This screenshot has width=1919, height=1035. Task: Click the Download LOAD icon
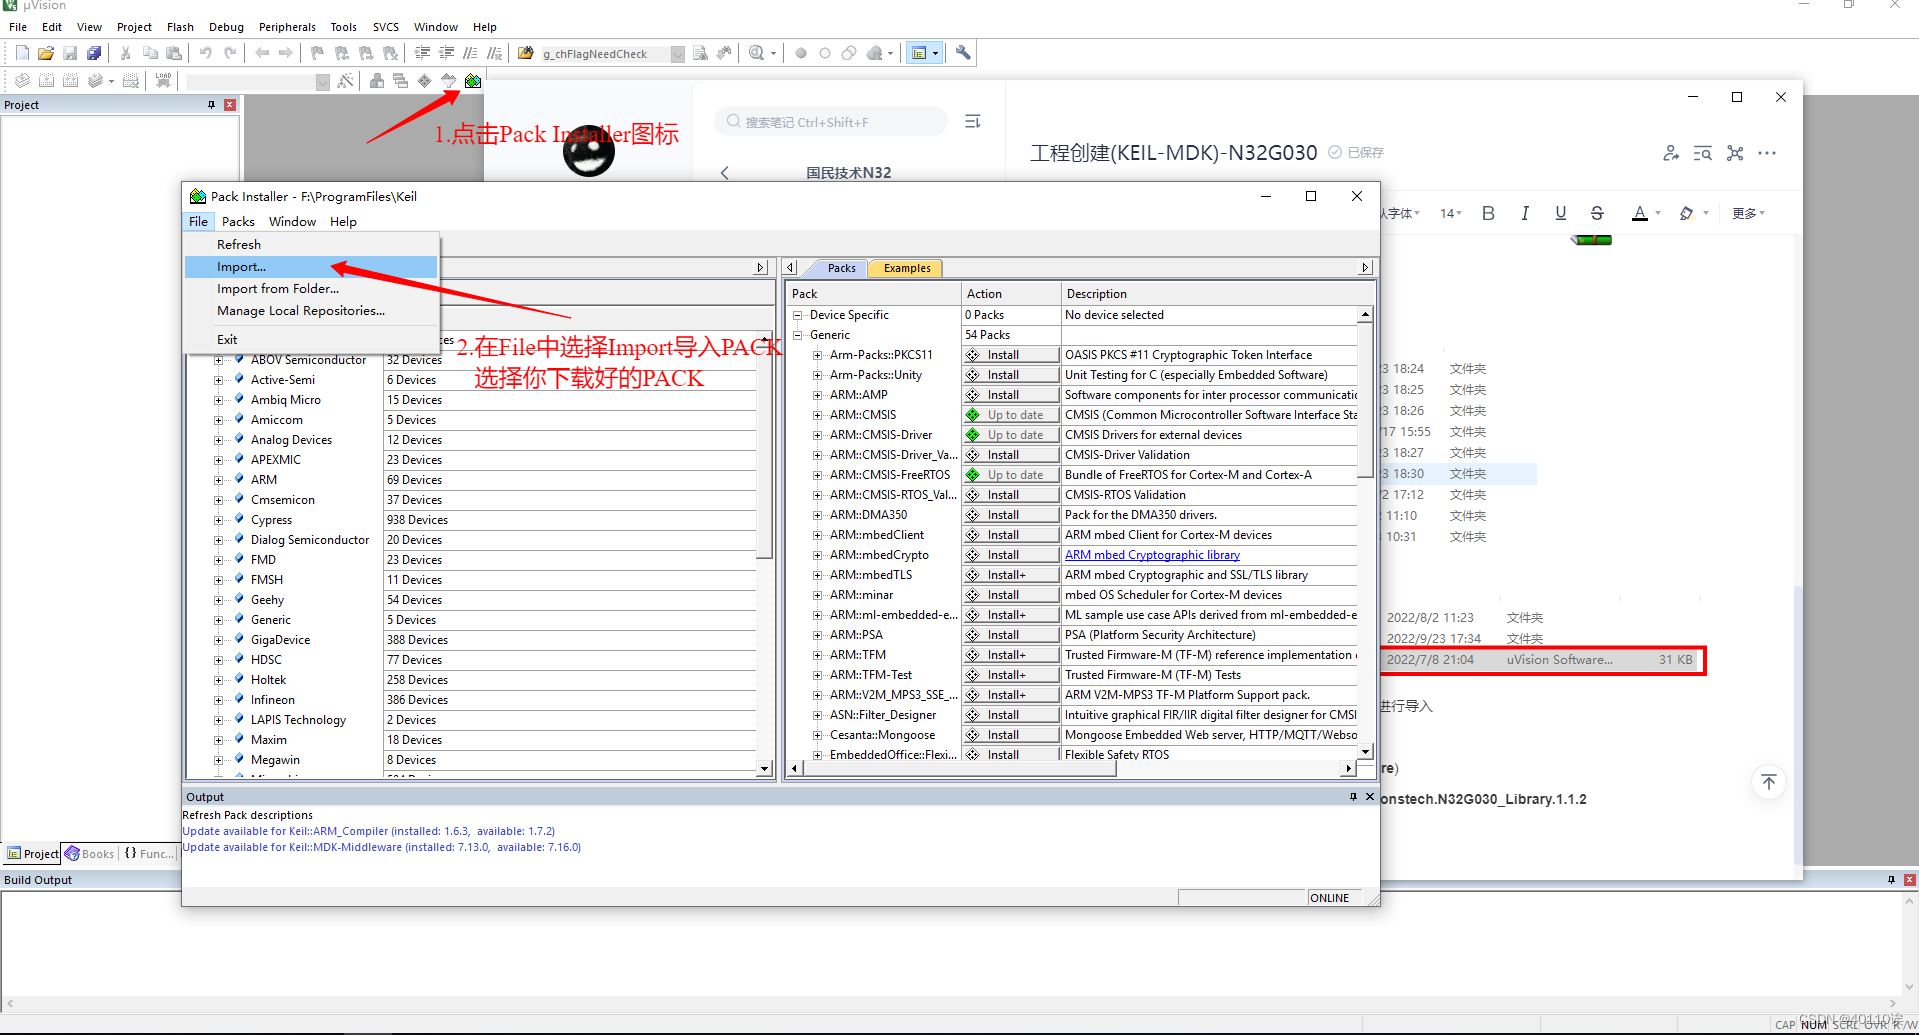click(x=163, y=81)
